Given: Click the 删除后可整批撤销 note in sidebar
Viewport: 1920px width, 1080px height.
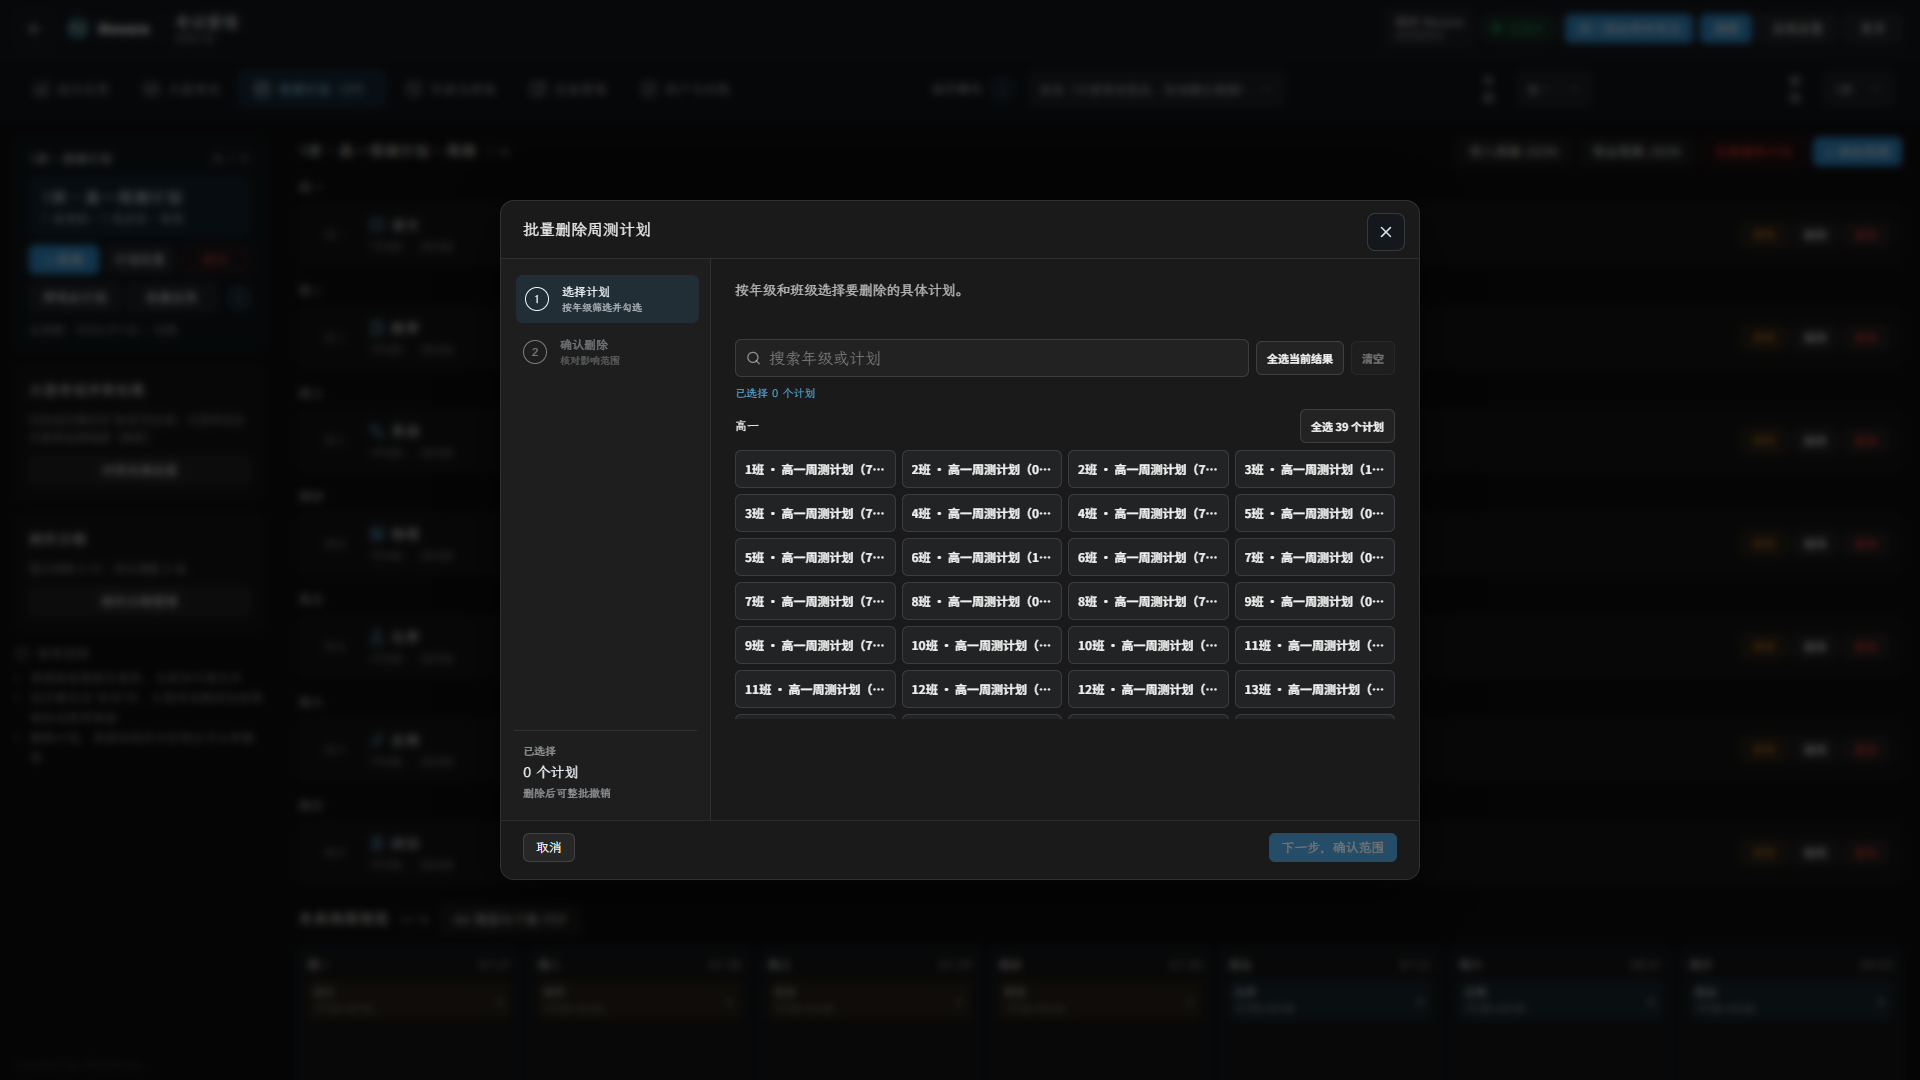Looking at the screenshot, I should 566,793.
